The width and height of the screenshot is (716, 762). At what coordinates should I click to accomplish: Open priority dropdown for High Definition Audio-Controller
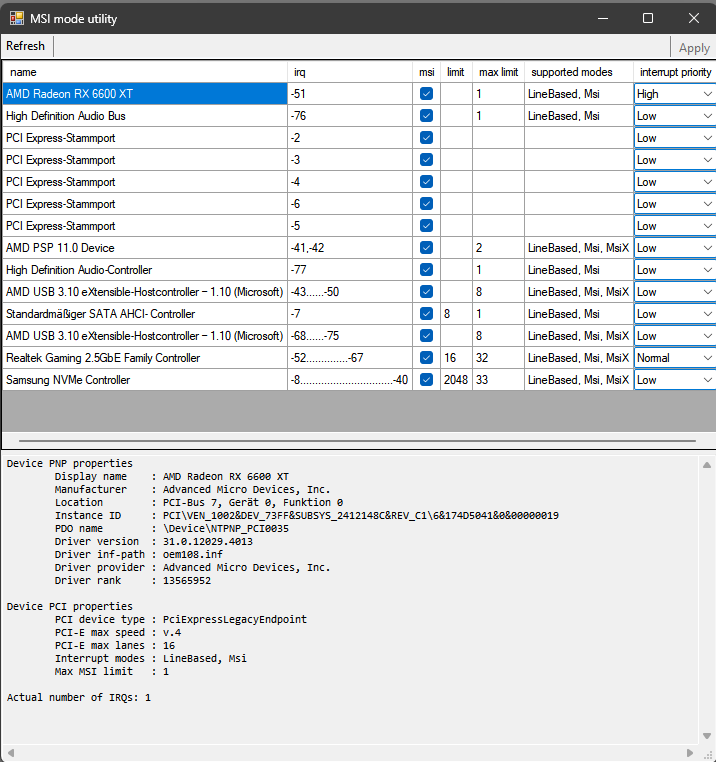coord(675,270)
